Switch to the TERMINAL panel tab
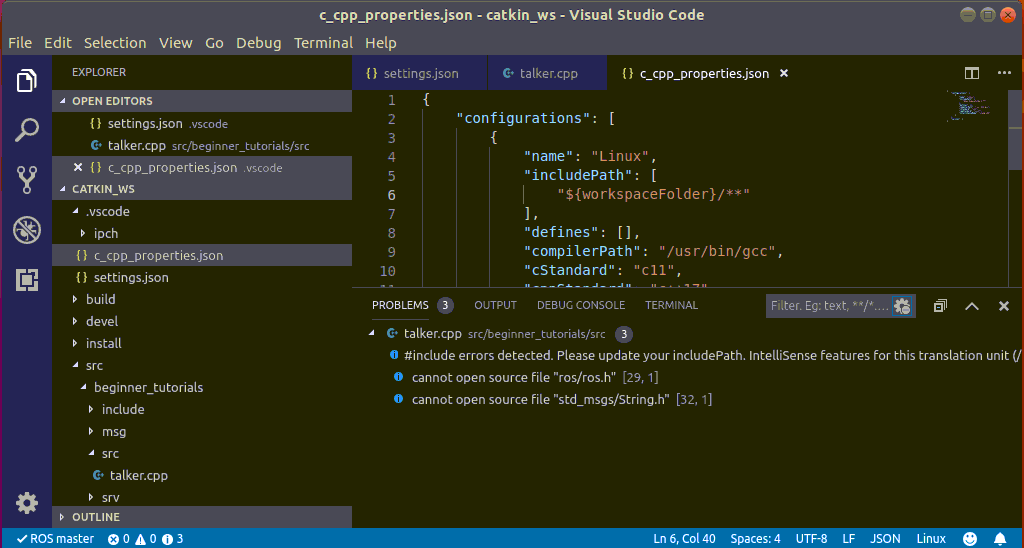This screenshot has height=548, width=1024. click(671, 305)
